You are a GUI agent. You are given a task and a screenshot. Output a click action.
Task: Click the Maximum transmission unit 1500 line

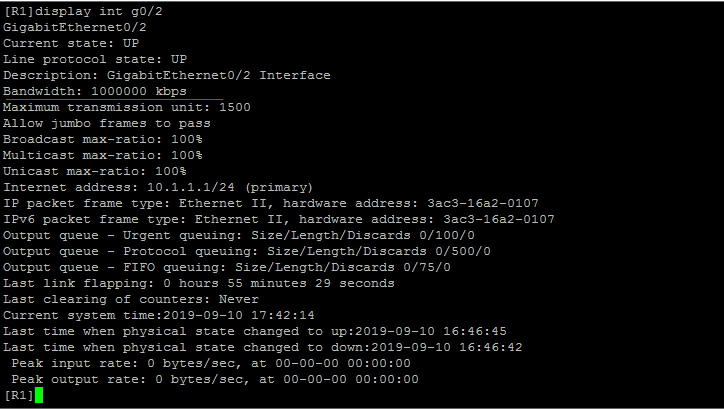pyautogui.click(x=126, y=107)
